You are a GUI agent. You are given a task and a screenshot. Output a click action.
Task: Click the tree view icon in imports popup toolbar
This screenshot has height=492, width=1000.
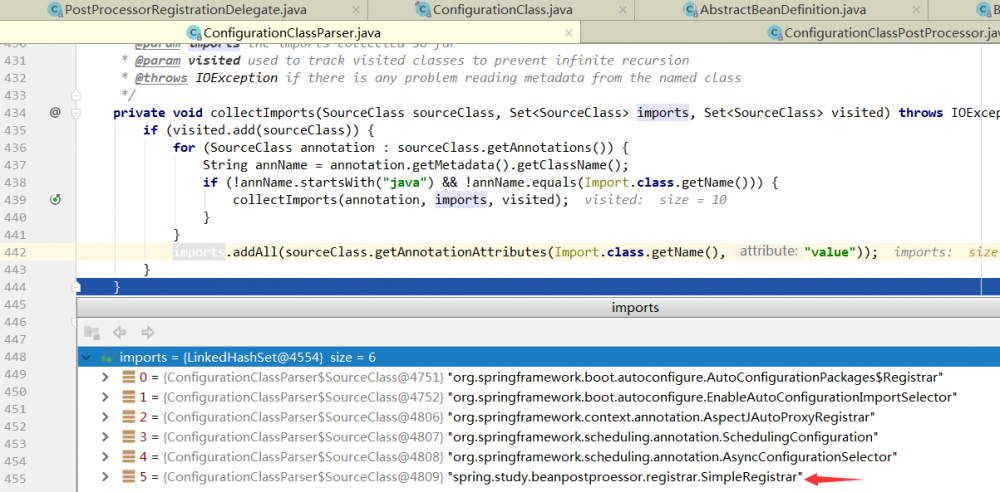click(92, 332)
